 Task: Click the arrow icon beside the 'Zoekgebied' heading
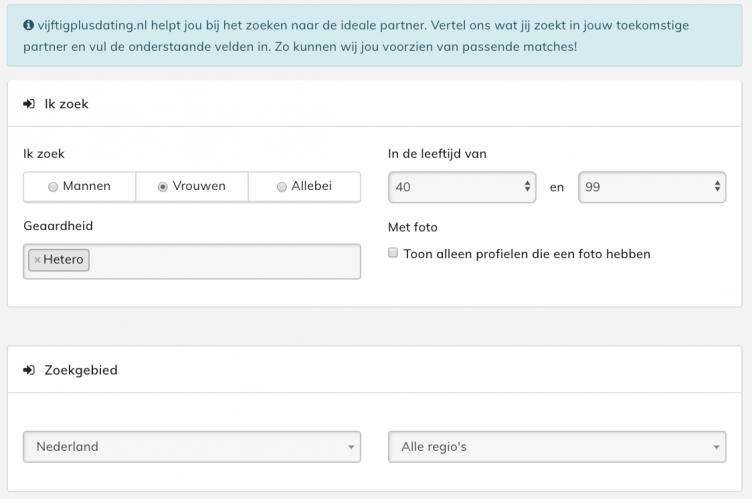click(29, 370)
